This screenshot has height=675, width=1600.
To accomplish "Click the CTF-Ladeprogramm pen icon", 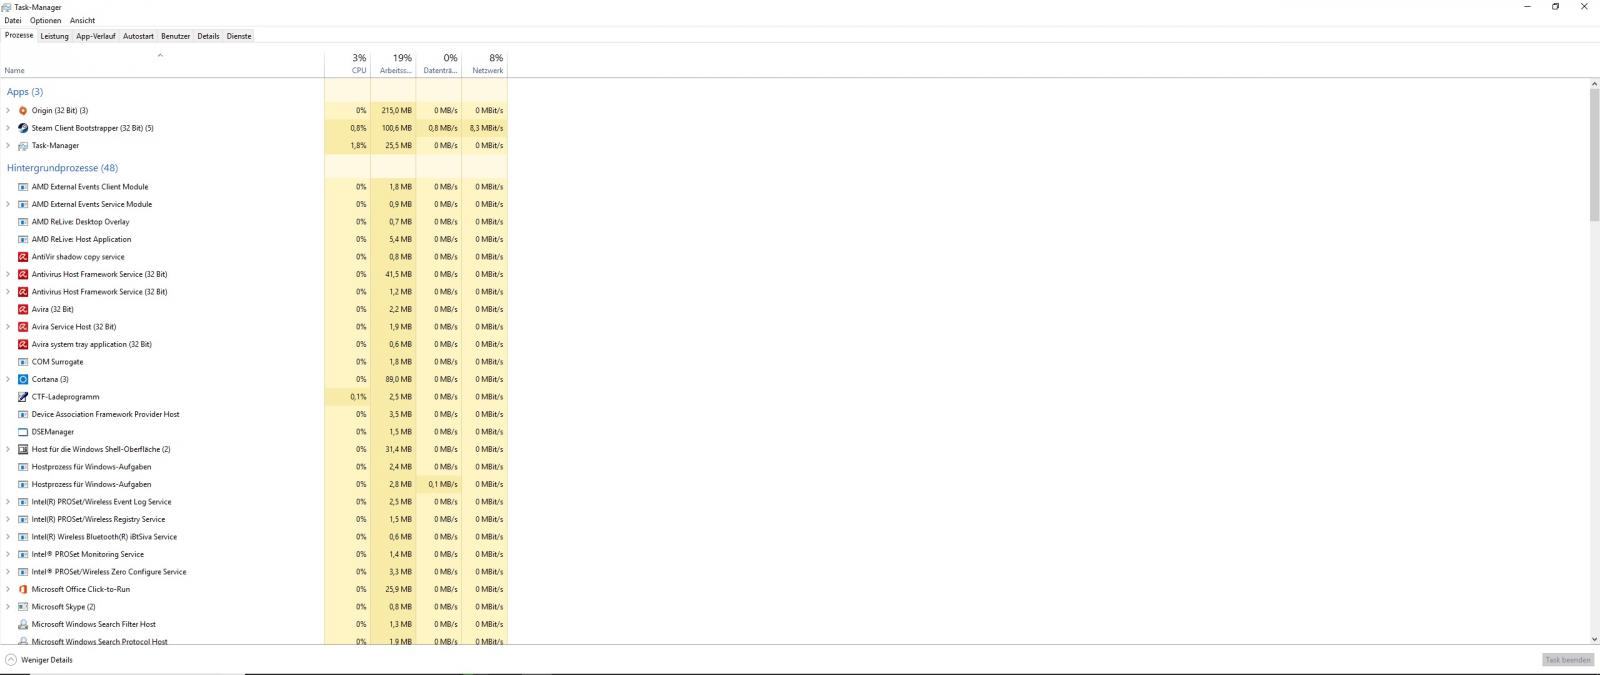I will 23,397.
